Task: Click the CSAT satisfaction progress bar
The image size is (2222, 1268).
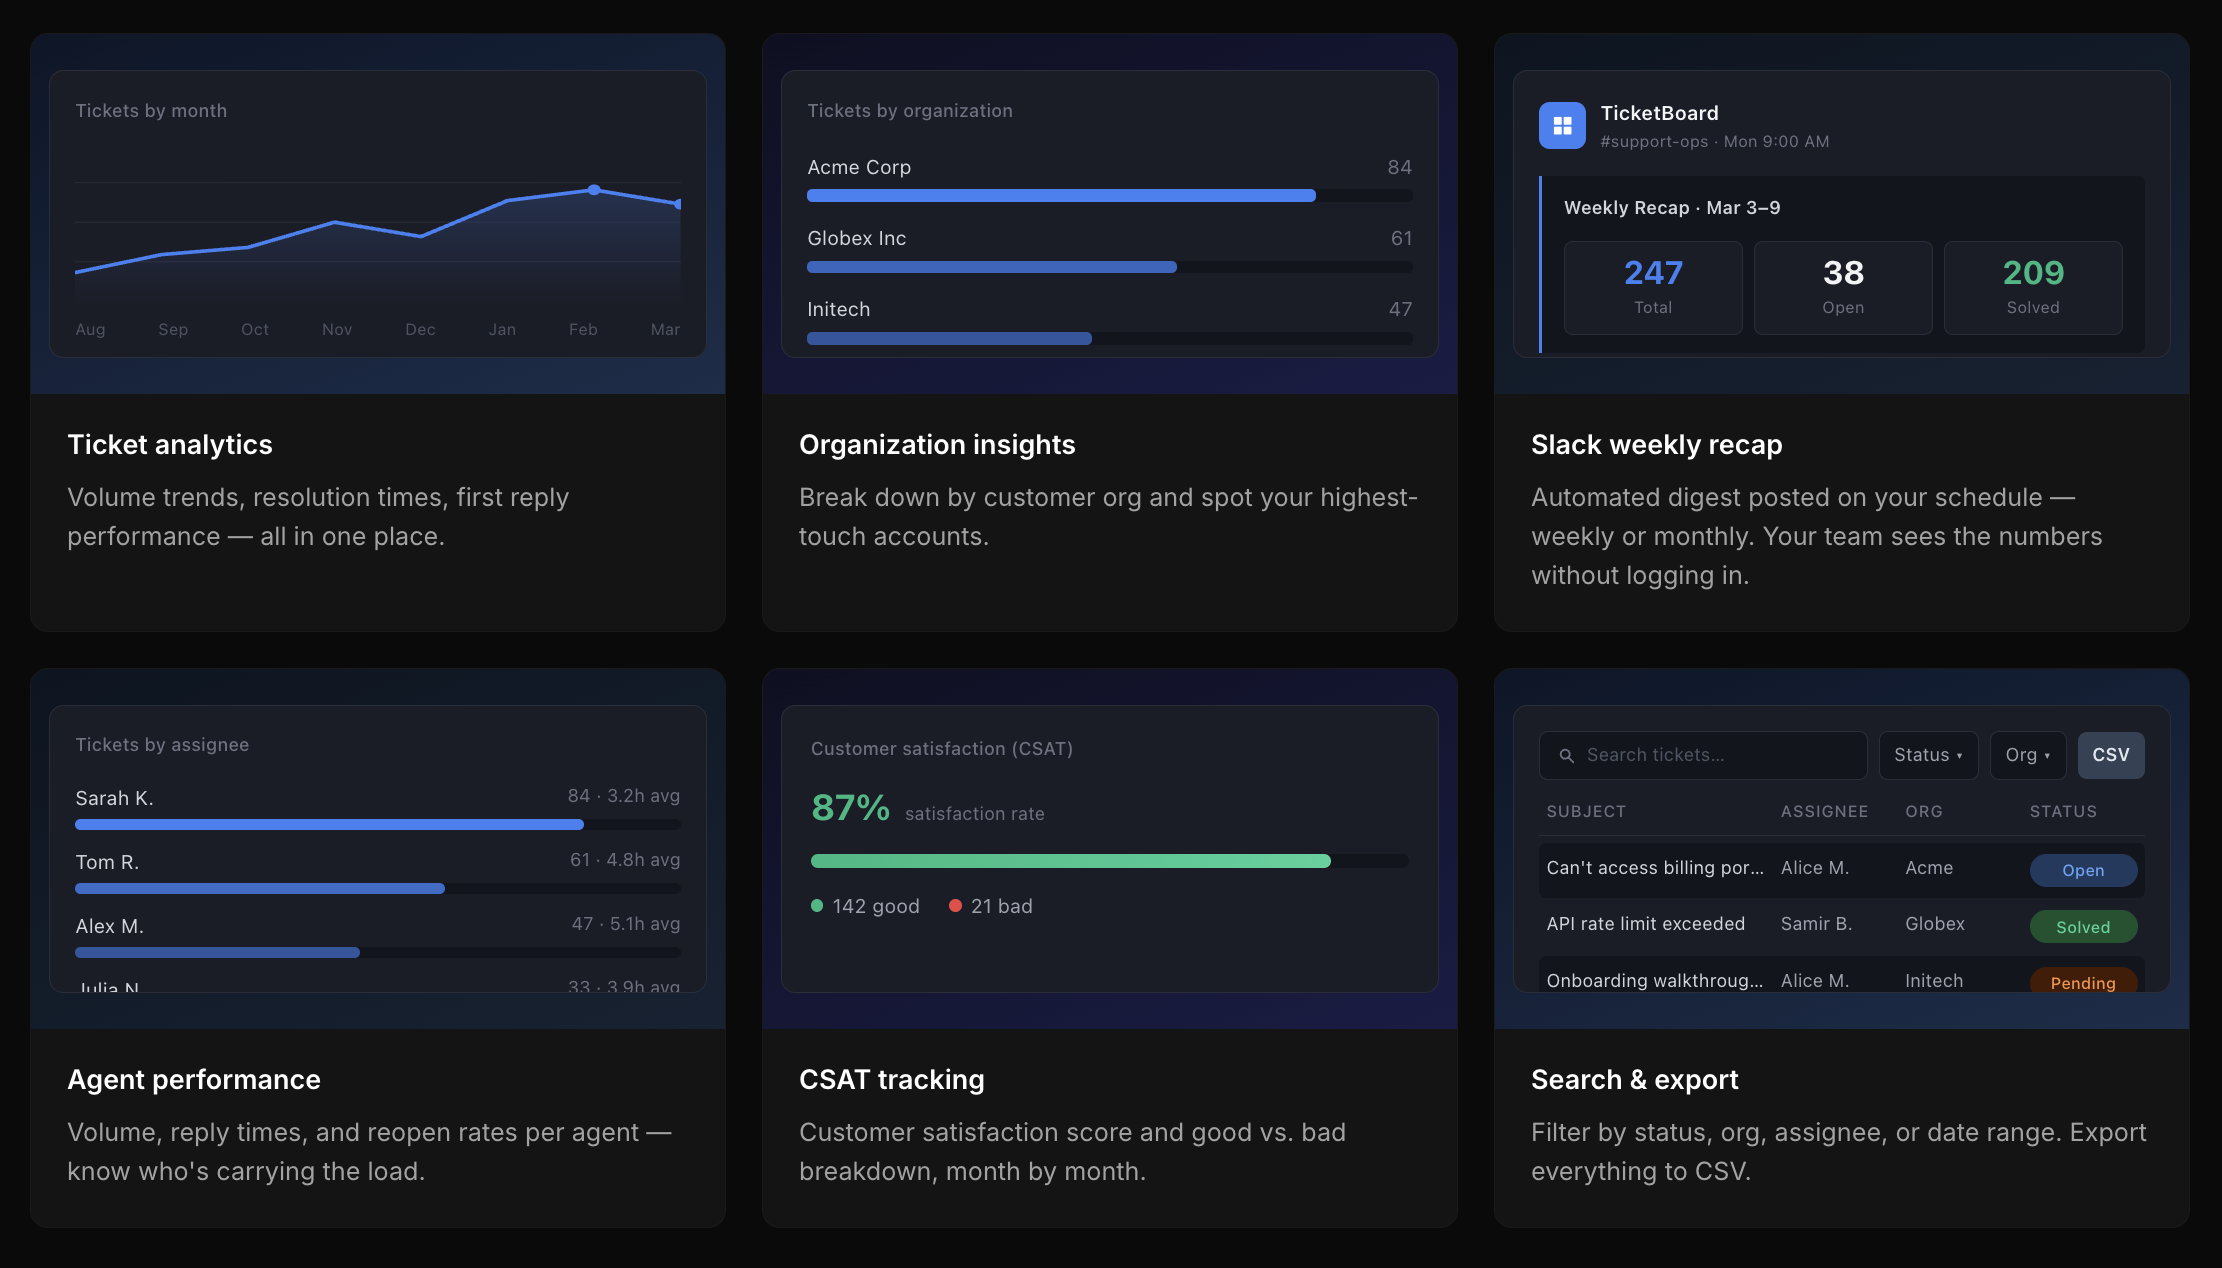Action: (x=1070, y=861)
